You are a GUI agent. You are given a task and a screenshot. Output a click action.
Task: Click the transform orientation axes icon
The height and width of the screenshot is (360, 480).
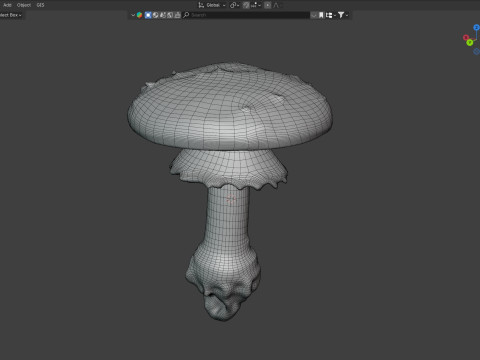[x=201, y=5]
